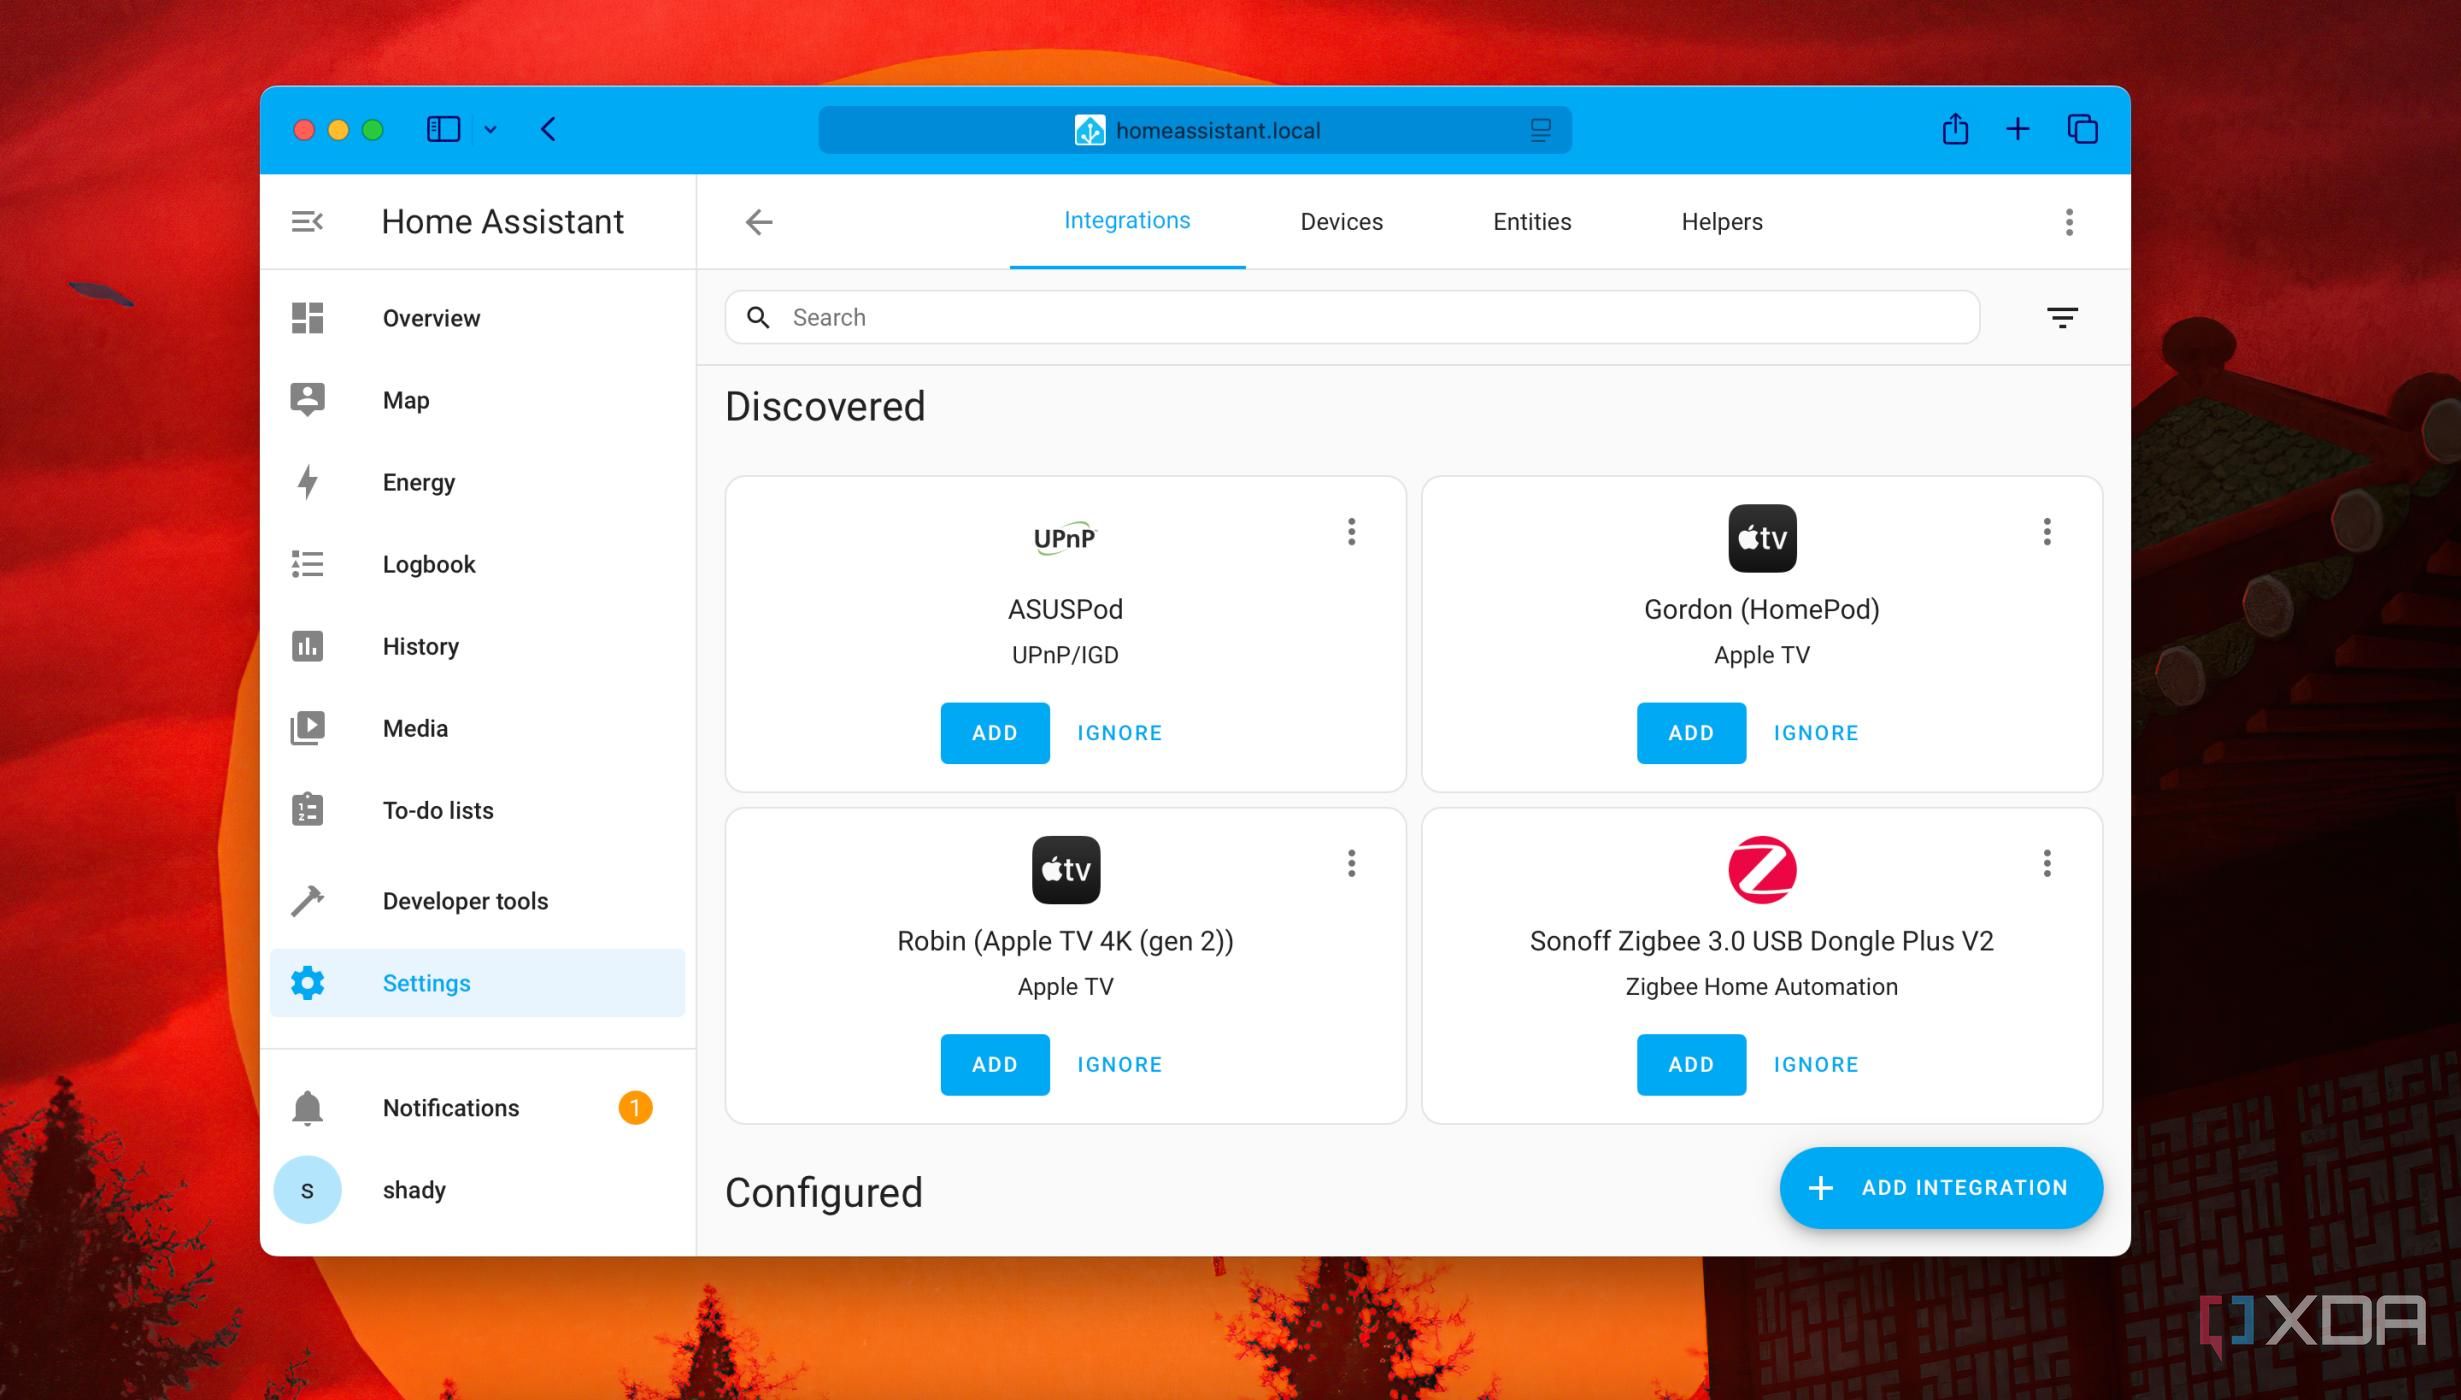Click the reader icon in the address bar
This screenshot has height=1400, width=2461.
click(1540, 130)
